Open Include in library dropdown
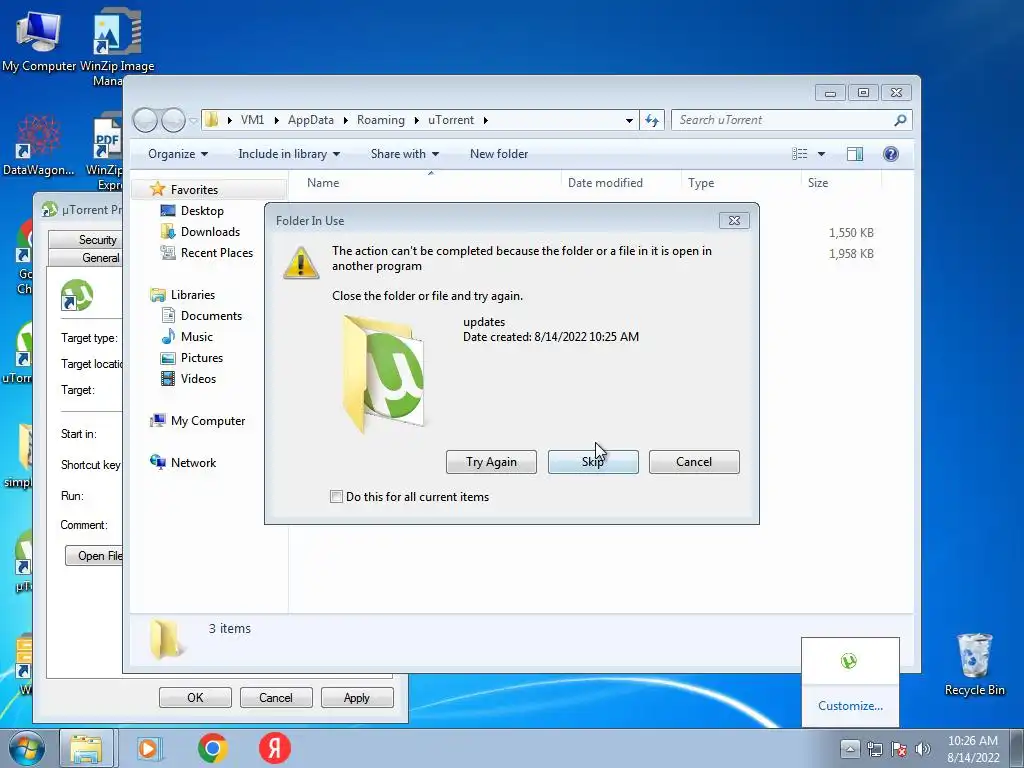The width and height of the screenshot is (1024, 768). [289, 154]
